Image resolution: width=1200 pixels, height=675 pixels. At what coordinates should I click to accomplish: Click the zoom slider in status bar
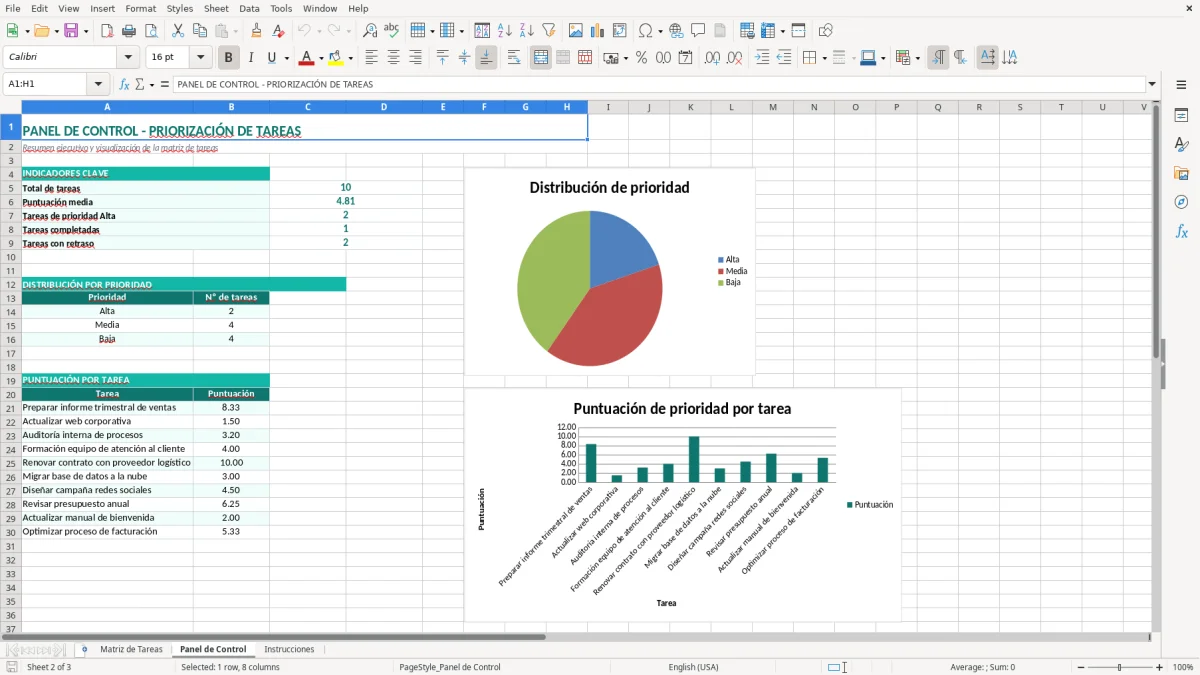coord(1120,667)
